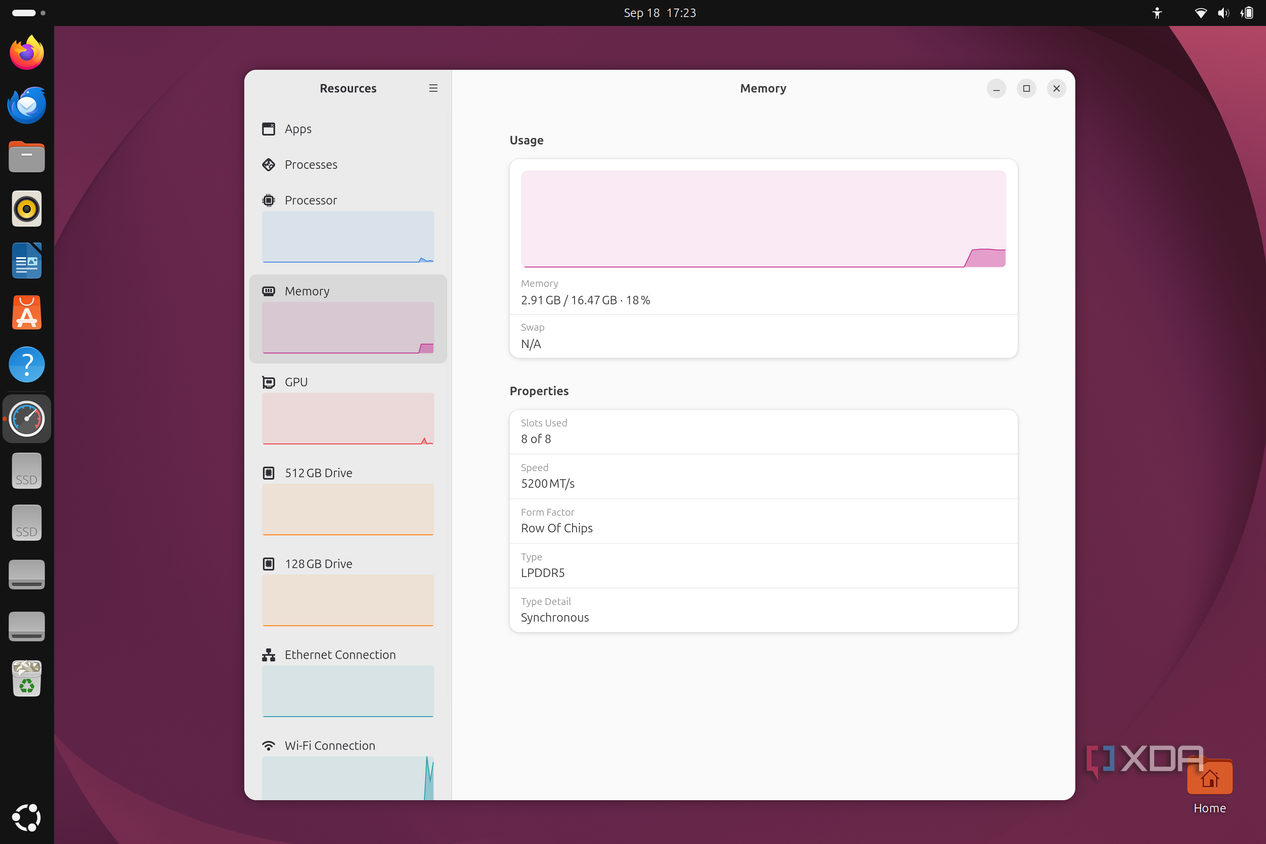Click the Wi-Fi signal icon in sidebar

[x=268, y=746]
